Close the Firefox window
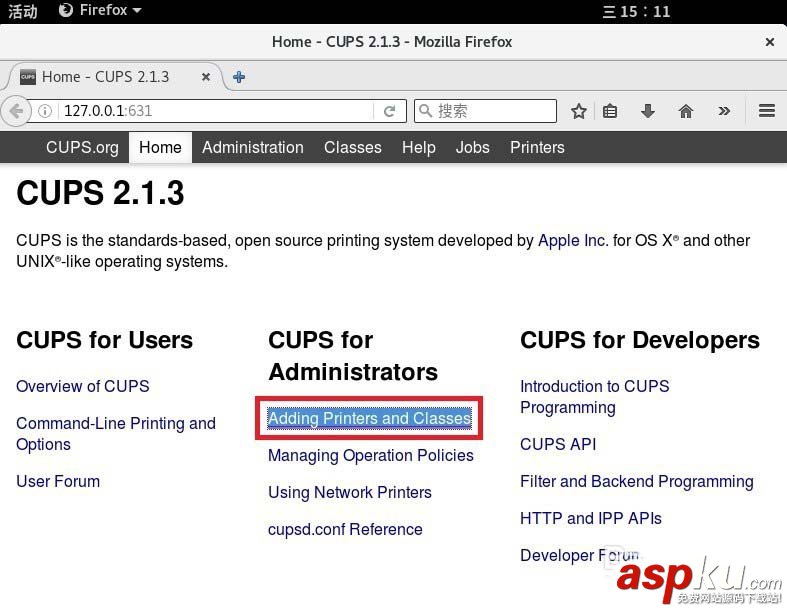 point(769,42)
